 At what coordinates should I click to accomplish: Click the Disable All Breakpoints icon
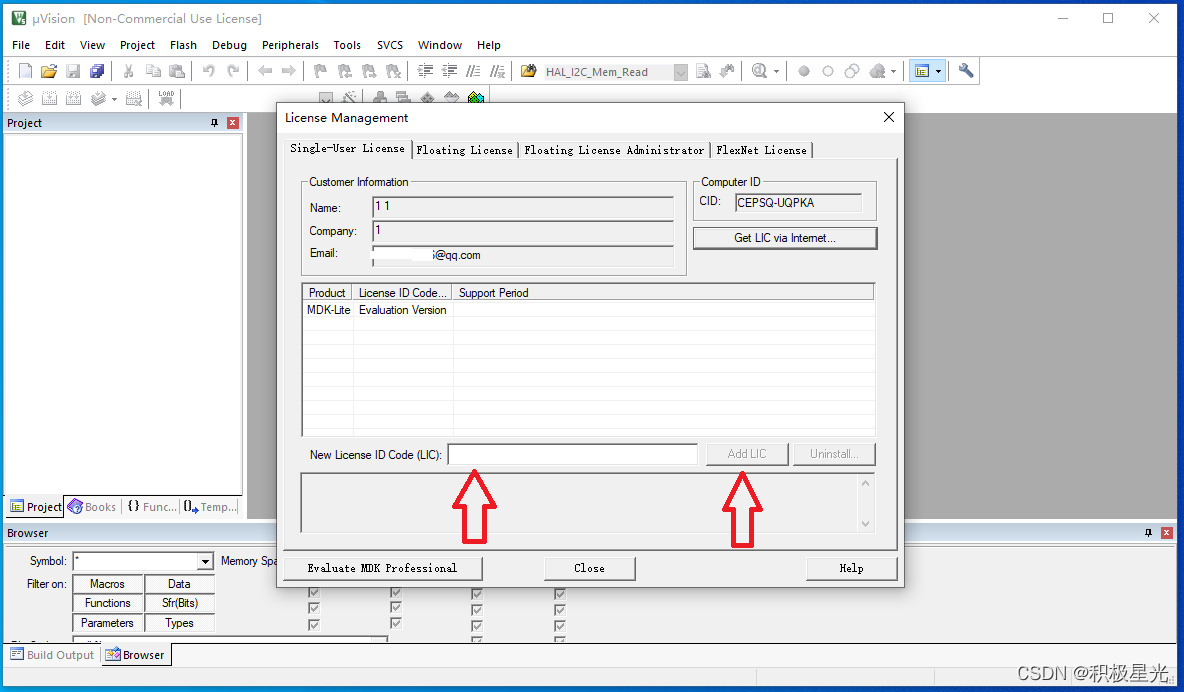pyautogui.click(x=852, y=71)
